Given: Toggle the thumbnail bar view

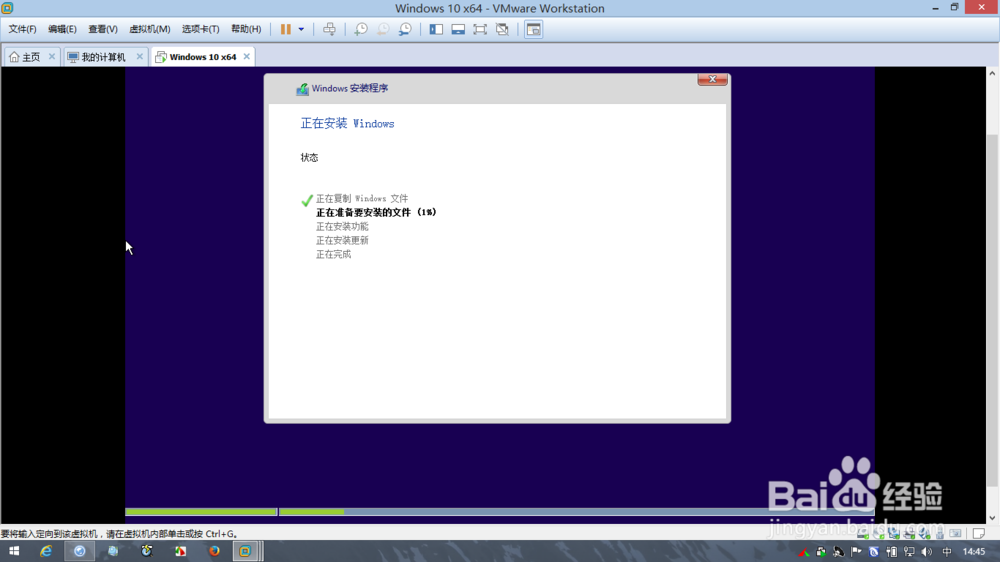Looking at the screenshot, I should pyautogui.click(x=458, y=29).
